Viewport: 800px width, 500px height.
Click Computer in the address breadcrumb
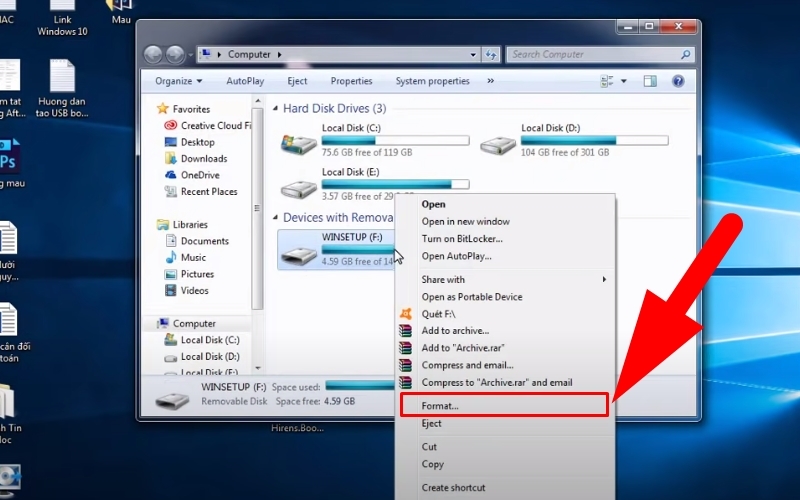[249, 54]
